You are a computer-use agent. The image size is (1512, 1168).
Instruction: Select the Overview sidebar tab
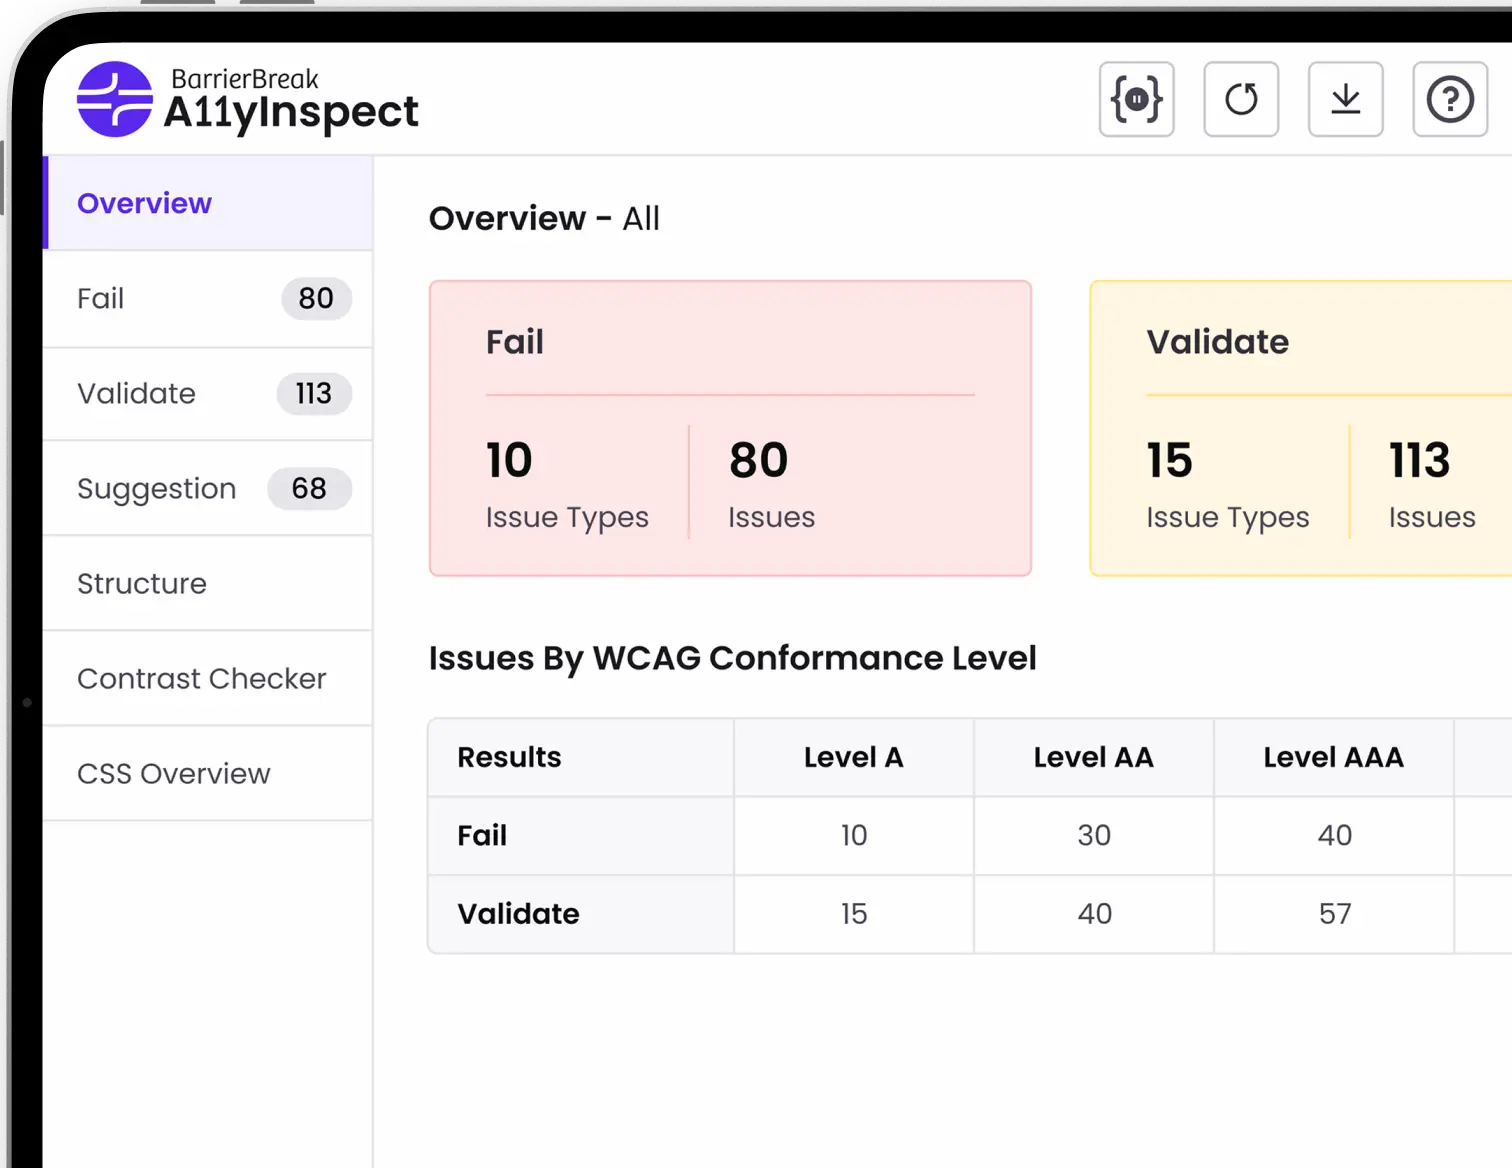(144, 203)
